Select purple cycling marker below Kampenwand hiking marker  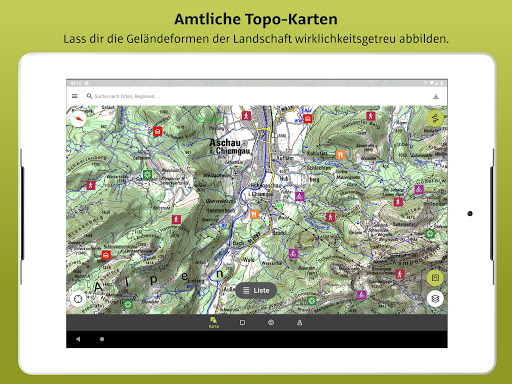(x=362, y=295)
